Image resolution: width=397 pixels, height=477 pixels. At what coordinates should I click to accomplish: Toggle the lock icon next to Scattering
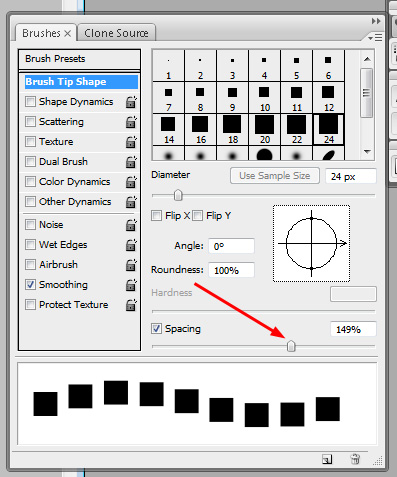tap(131, 122)
